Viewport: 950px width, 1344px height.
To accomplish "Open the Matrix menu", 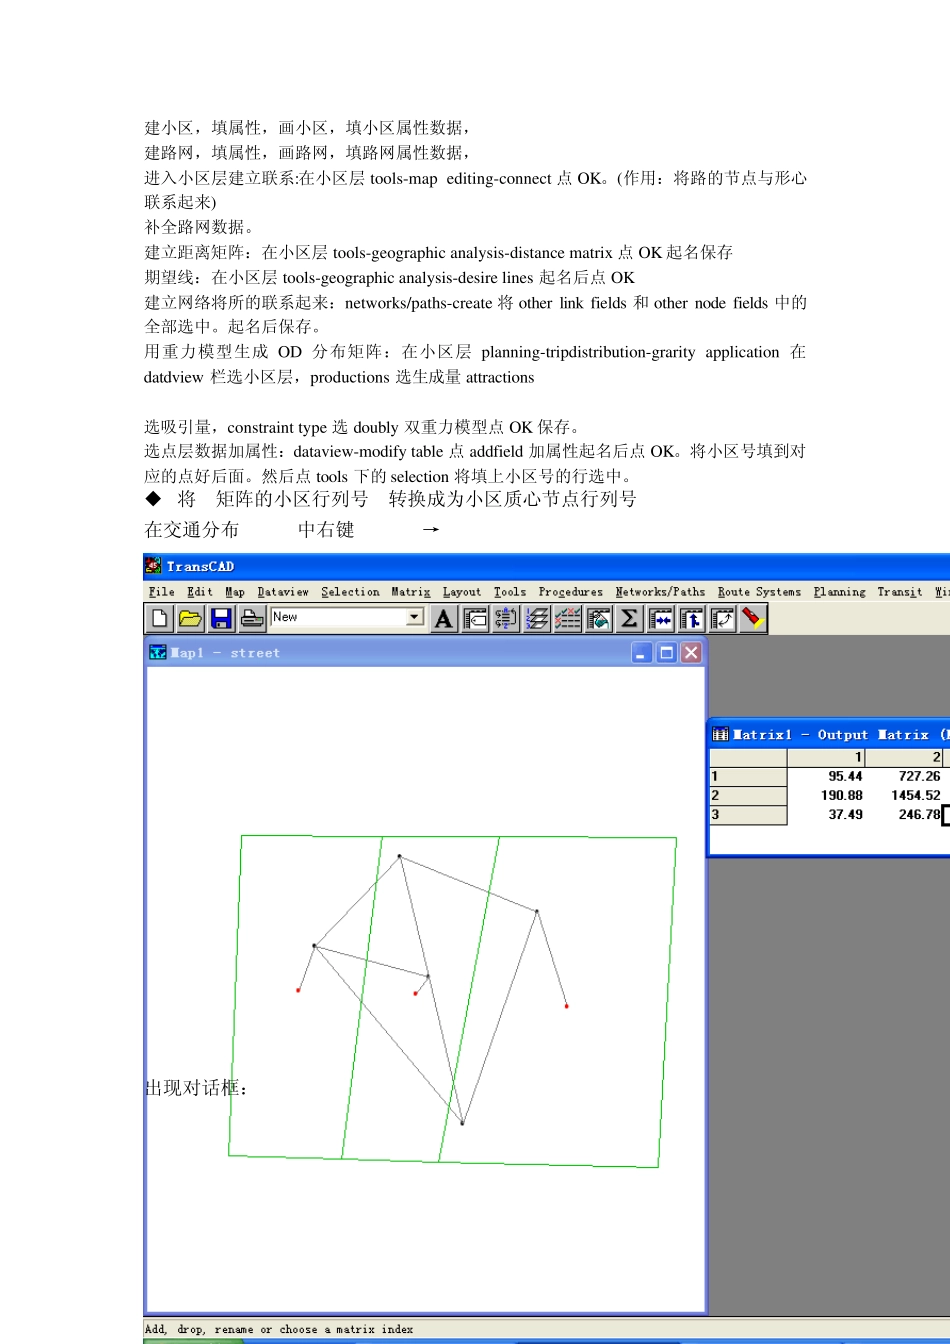I will [410, 592].
